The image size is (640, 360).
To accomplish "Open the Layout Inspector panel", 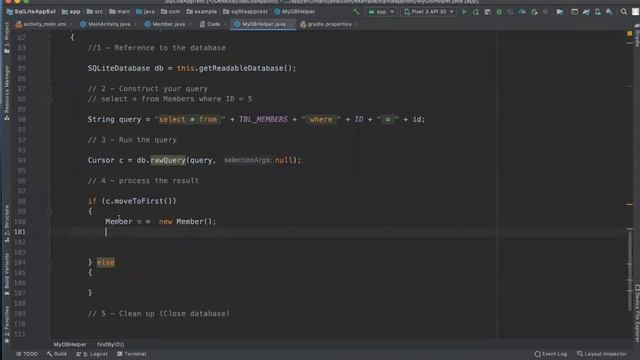I will [602, 354].
